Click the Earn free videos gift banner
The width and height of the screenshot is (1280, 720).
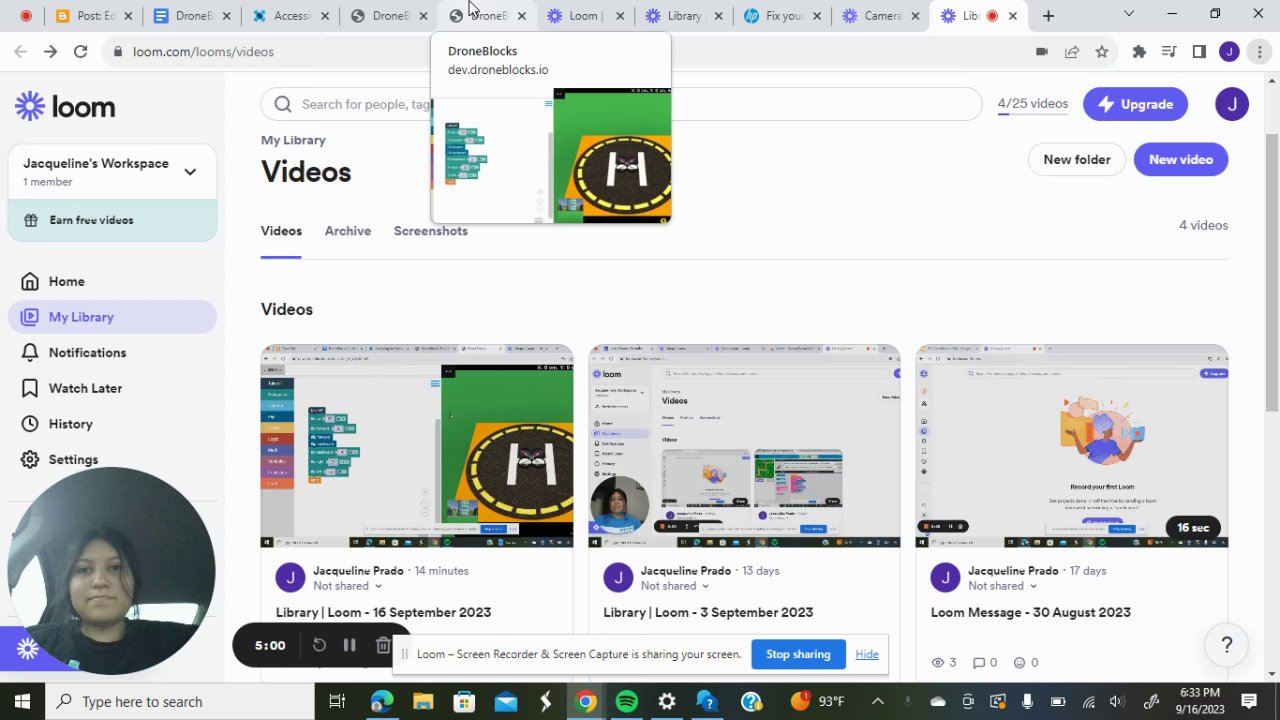pyautogui.click(x=112, y=220)
